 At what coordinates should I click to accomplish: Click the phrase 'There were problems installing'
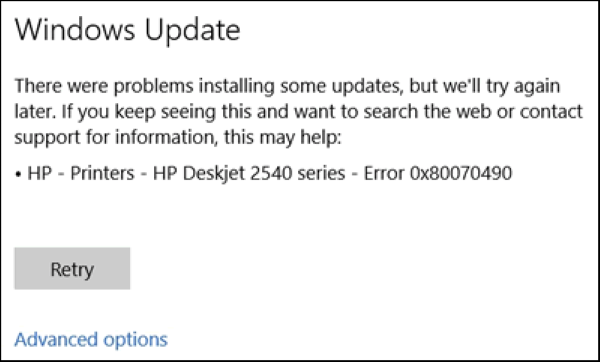tap(144, 86)
